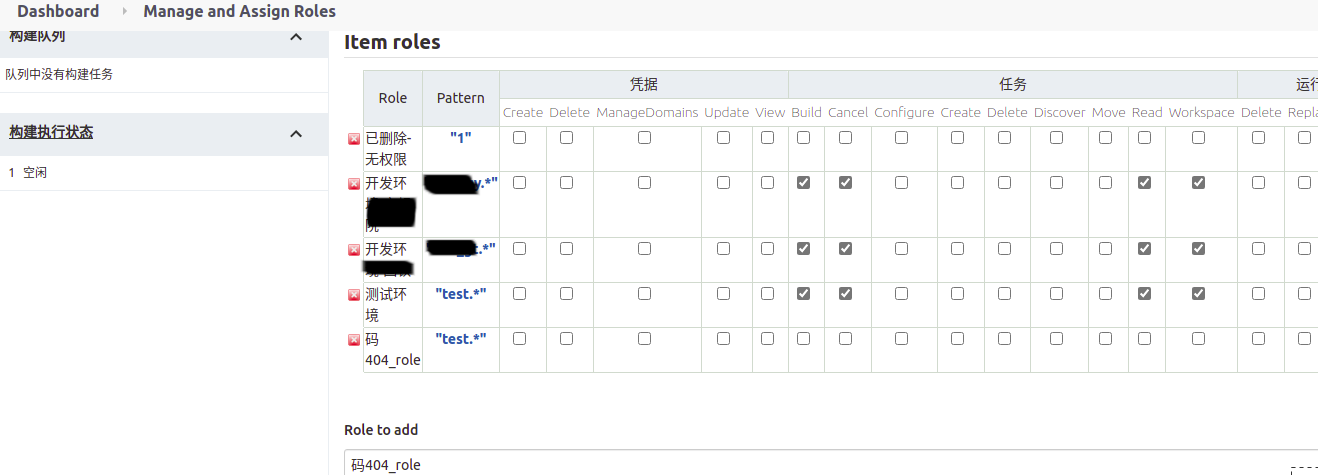Screen dimensions: 1318x475
Task: Collapse the 构建执行状态 panel
Action: point(295,133)
